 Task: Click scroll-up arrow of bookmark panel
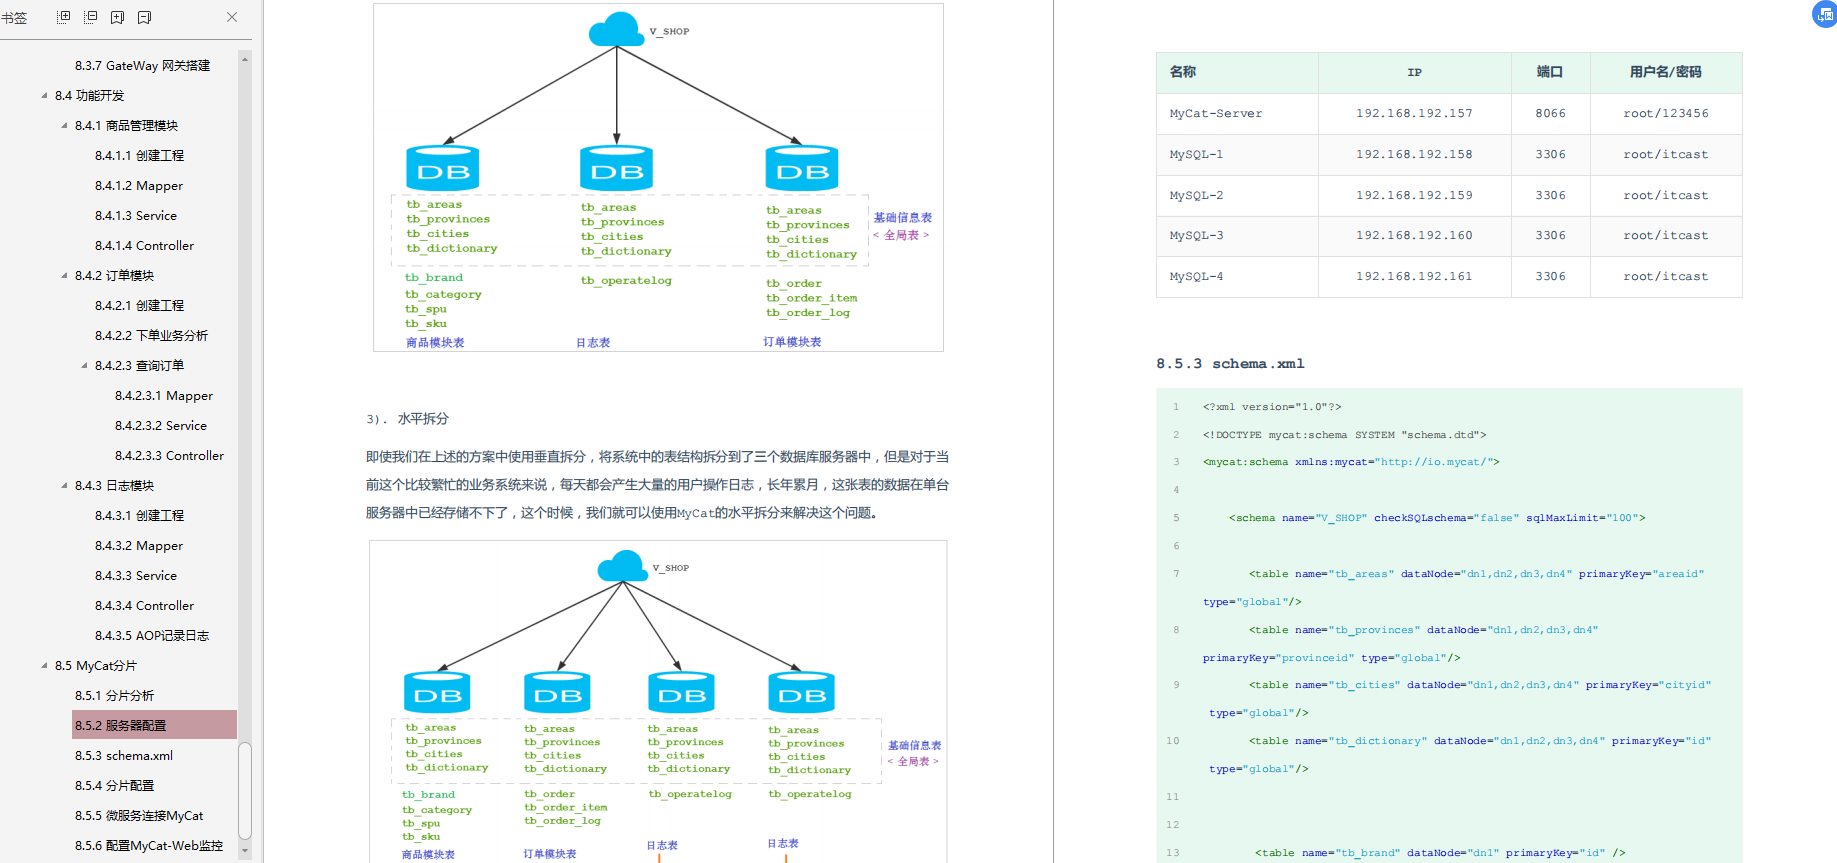(x=245, y=59)
